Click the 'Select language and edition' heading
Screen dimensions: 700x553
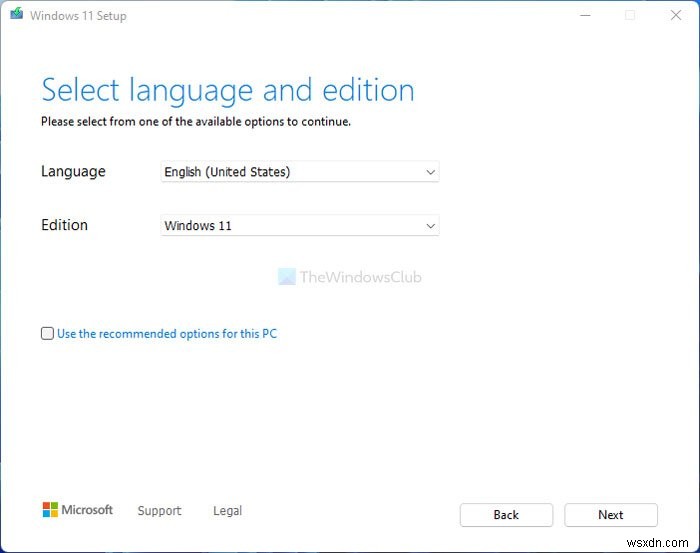click(228, 91)
